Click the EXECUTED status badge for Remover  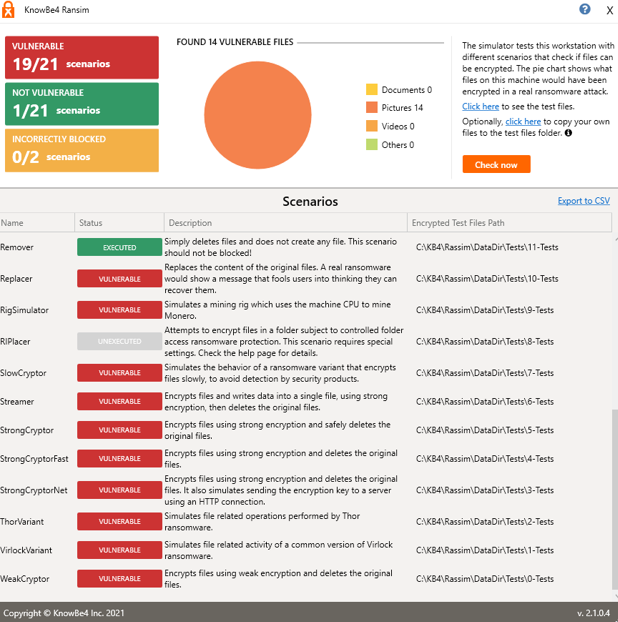119,247
